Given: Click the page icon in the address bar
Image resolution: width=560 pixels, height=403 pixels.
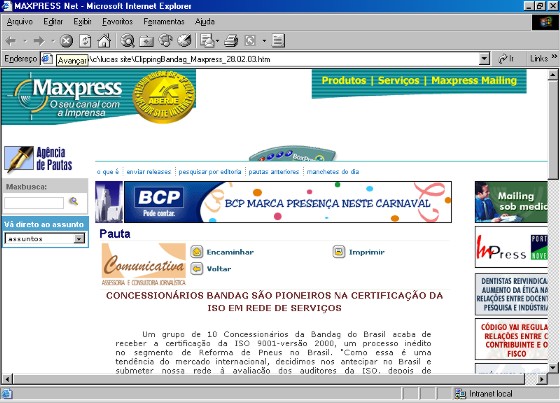Looking at the screenshot, I should (47, 59).
